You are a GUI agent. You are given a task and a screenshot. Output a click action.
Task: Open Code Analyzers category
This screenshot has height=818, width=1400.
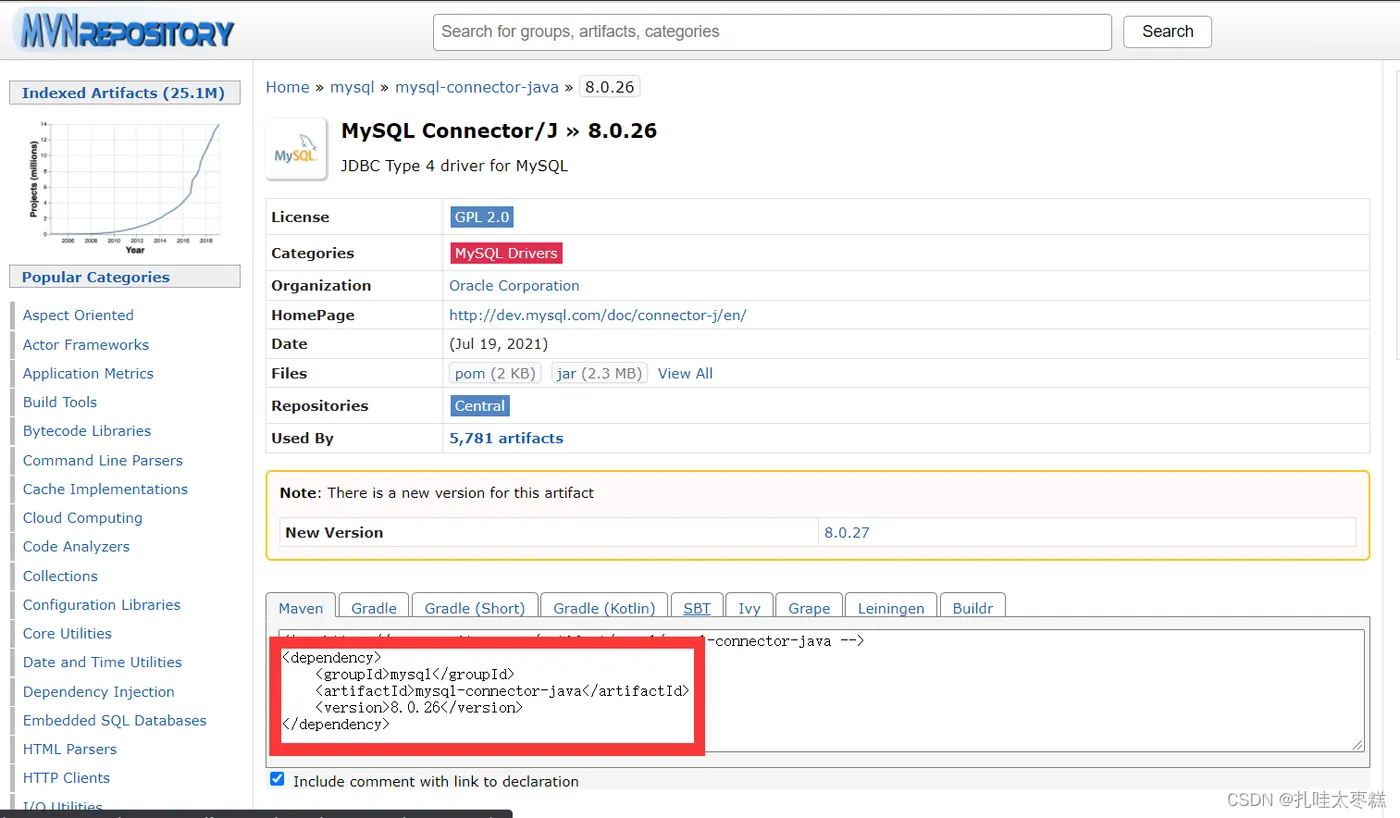click(x=76, y=547)
